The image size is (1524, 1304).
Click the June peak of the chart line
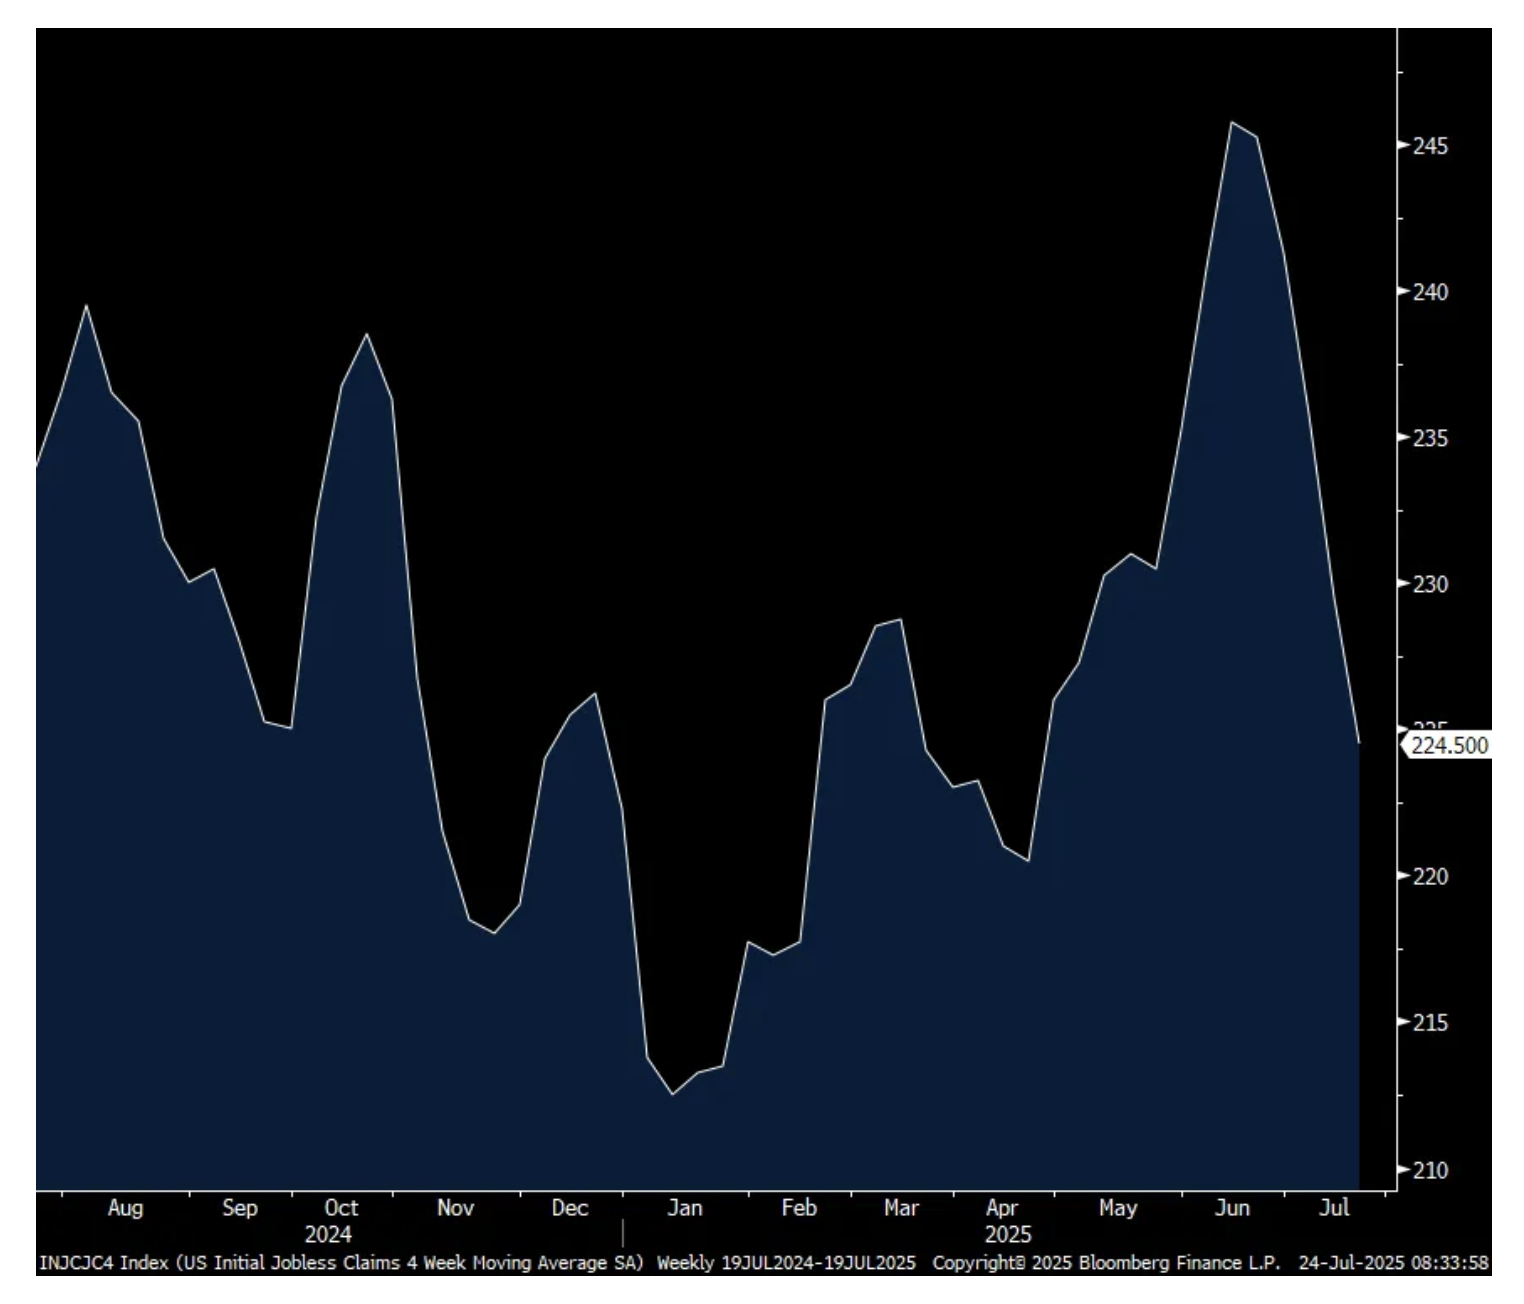[x=1232, y=123]
